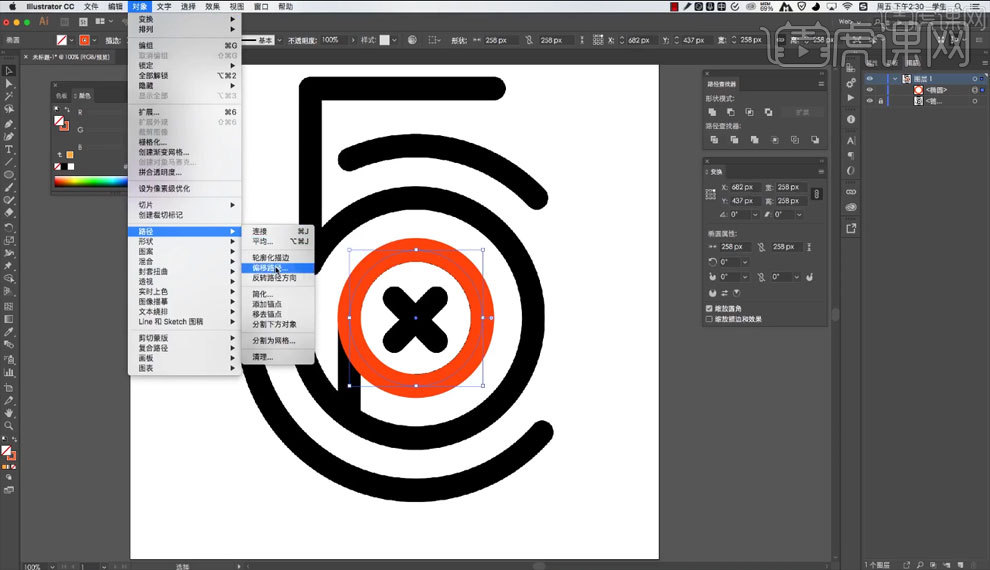990x570 pixels.
Task: Select the Rotate tool
Action: [x=9, y=227]
